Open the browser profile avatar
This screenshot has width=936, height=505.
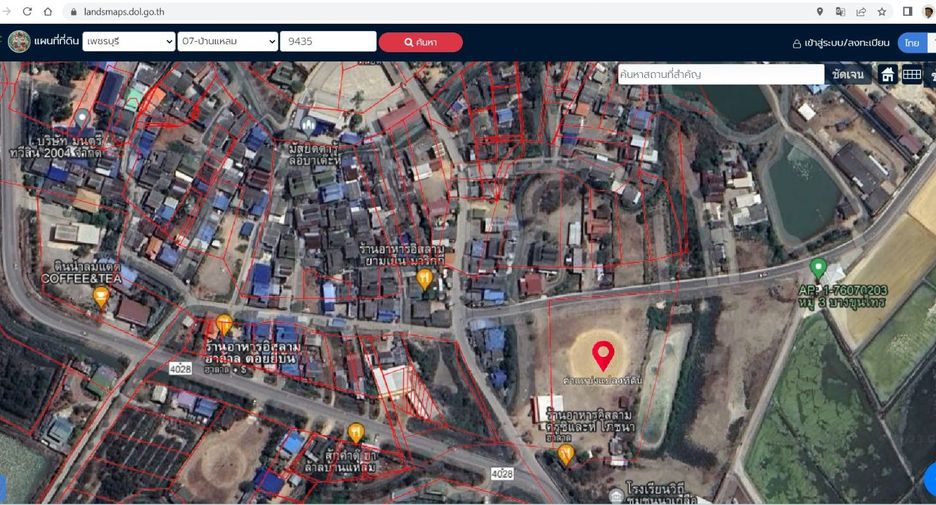coord(928,11)
